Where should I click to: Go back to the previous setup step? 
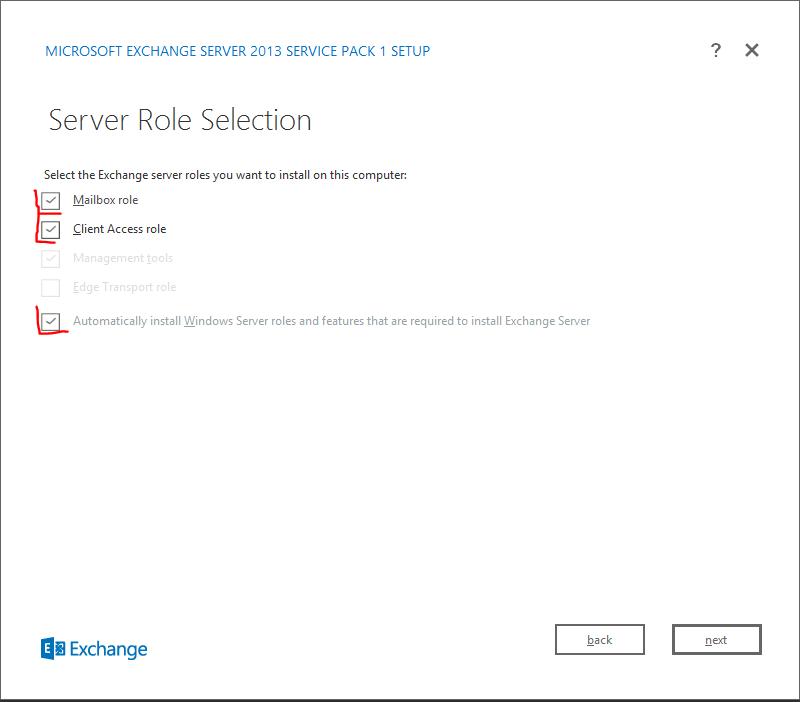click(599, 639)
